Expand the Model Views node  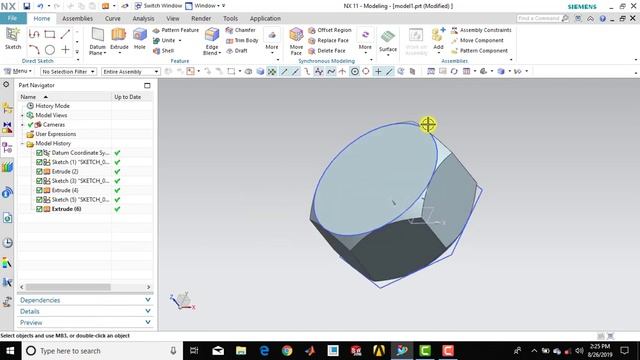point(22,116)
